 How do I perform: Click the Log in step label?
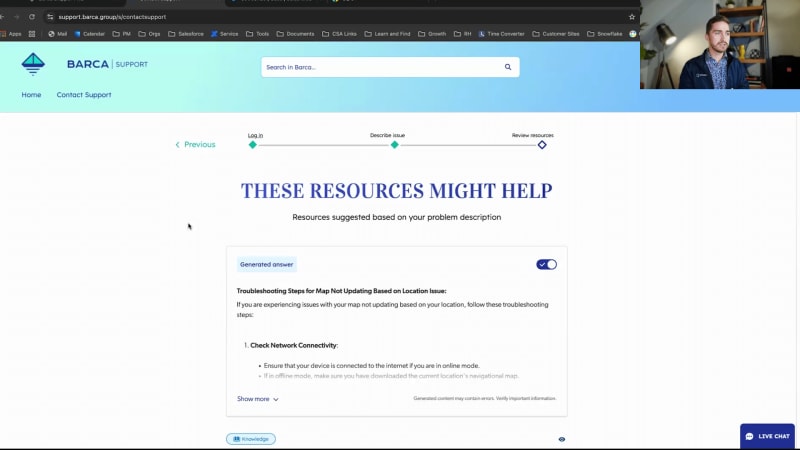[x=255, y=135]
